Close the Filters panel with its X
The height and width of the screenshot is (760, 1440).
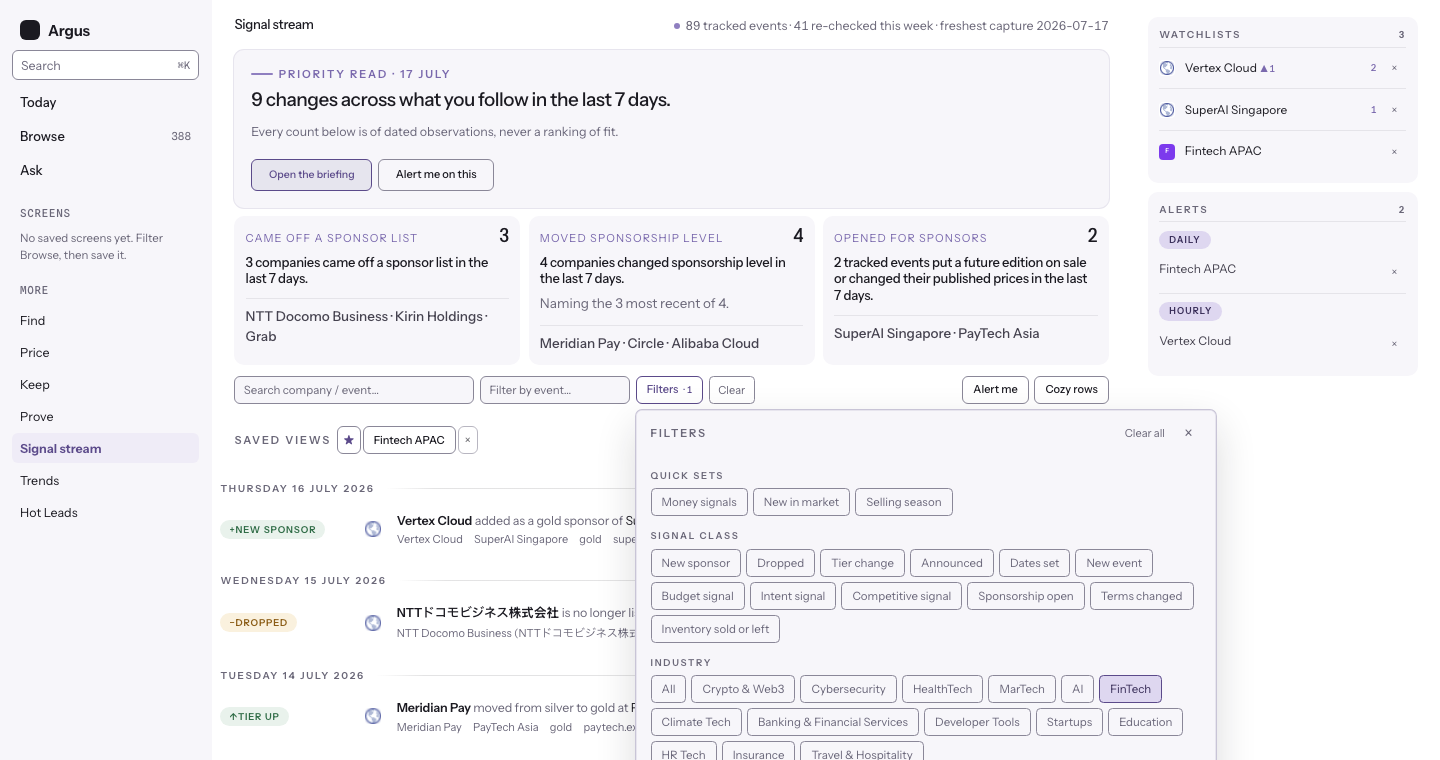1188,433
